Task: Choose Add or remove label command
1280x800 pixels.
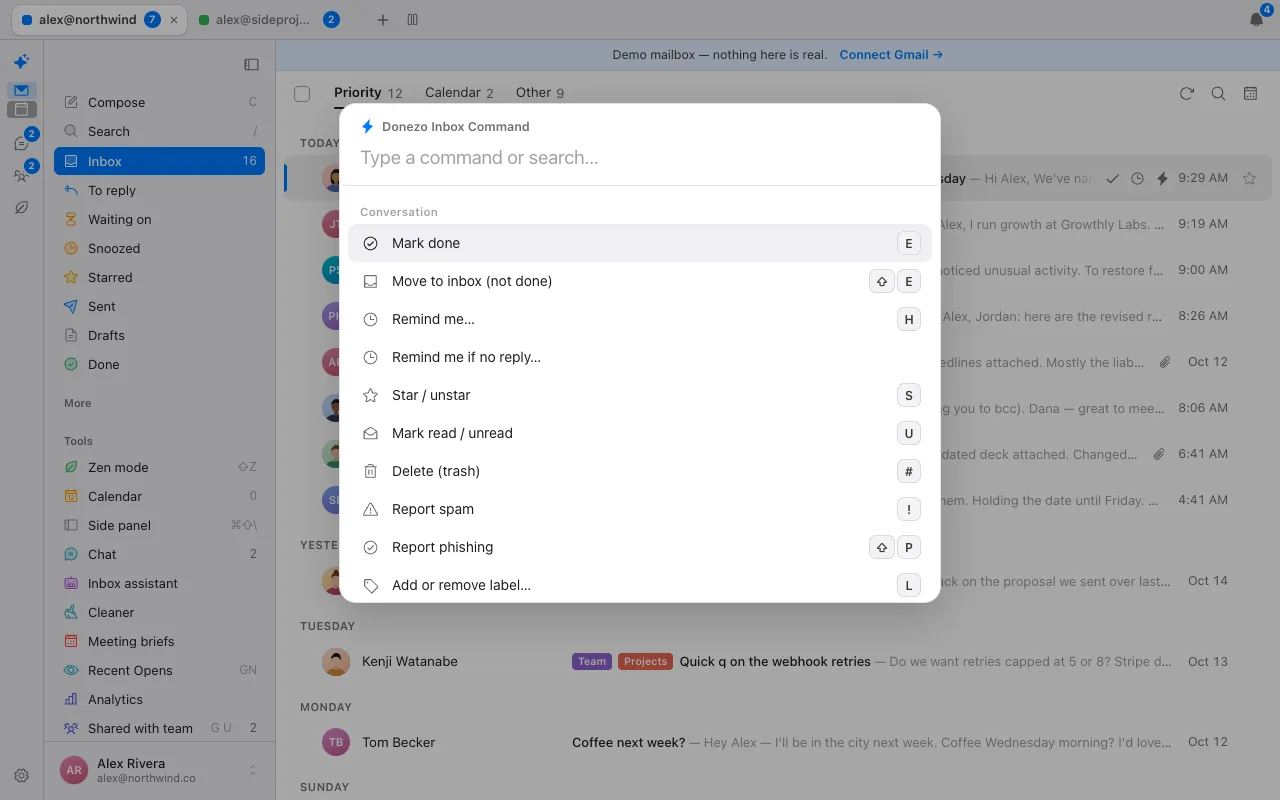Action: coord(640,585)
